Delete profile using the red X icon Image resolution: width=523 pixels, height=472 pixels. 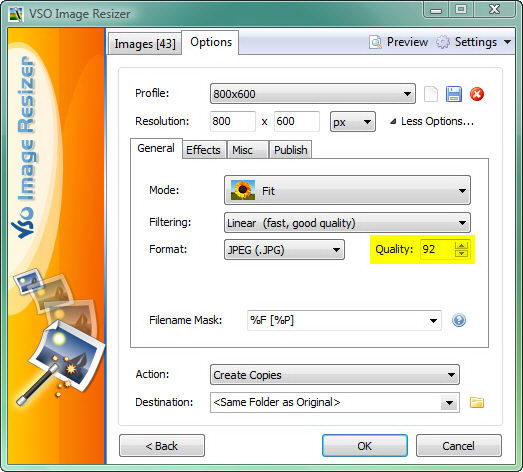(477, 94)
